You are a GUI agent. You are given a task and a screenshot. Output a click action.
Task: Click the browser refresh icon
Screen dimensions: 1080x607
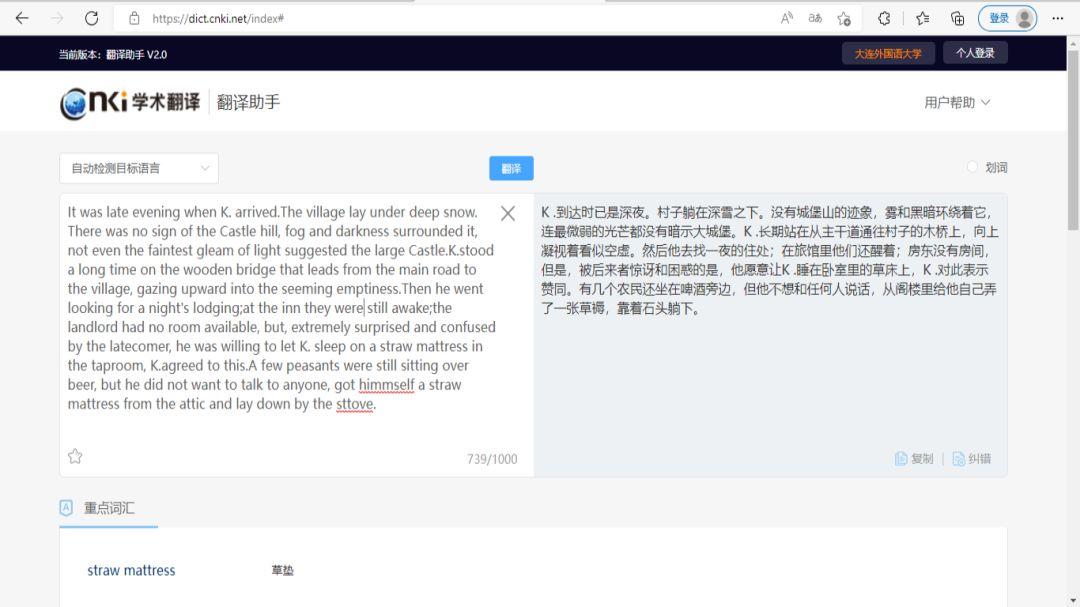[x=91, y=18]
